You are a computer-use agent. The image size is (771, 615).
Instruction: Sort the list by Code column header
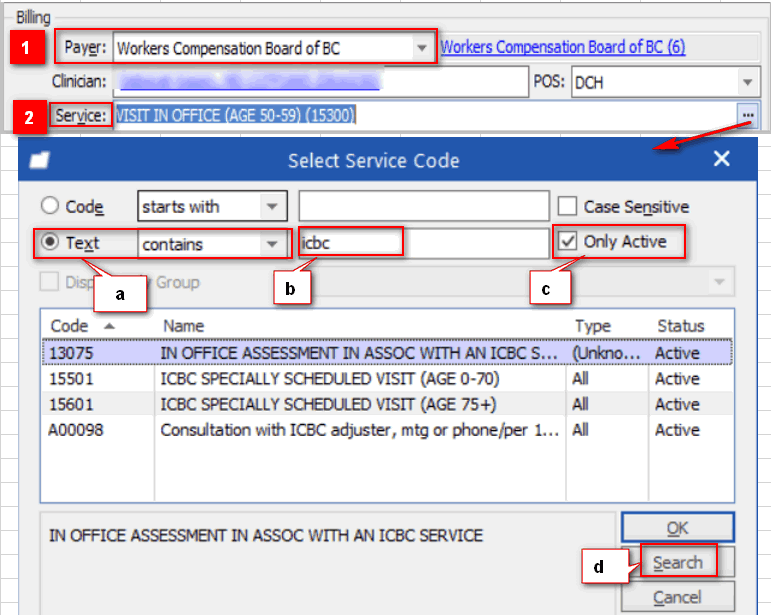(x=80, y=326)
